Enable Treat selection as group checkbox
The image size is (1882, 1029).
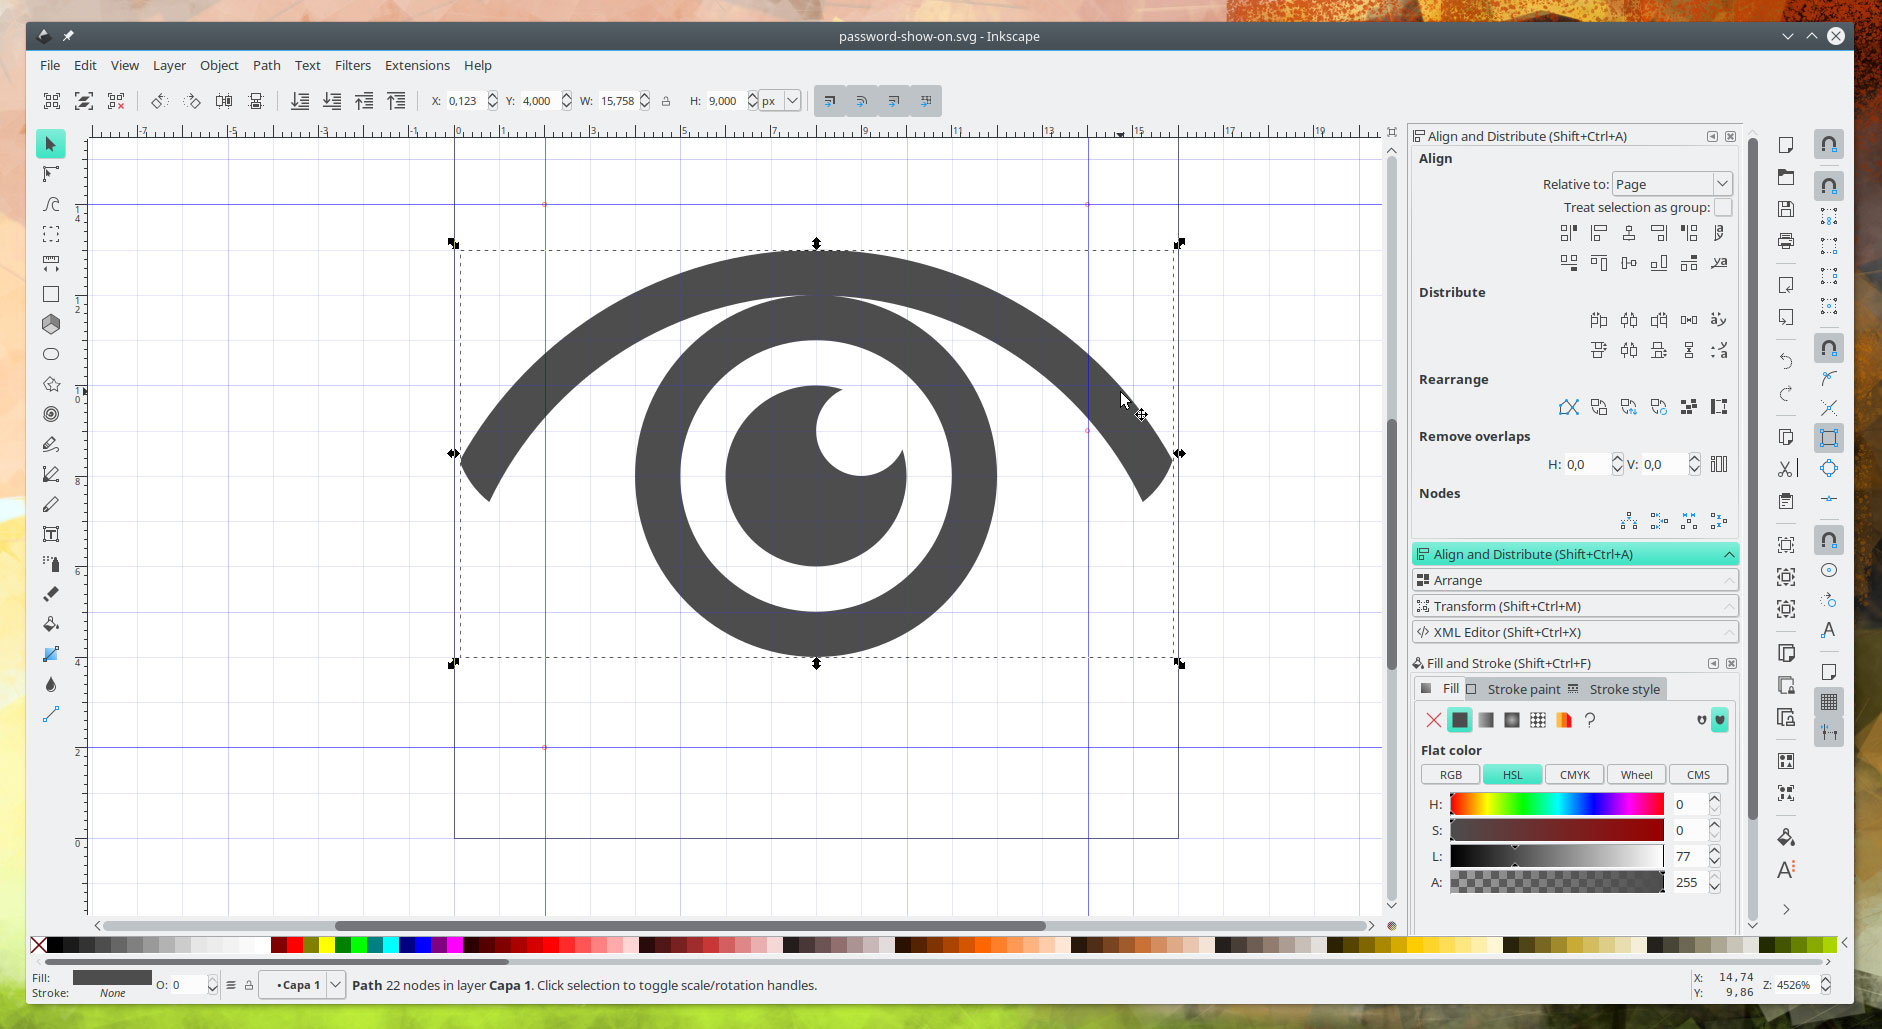1723,207
